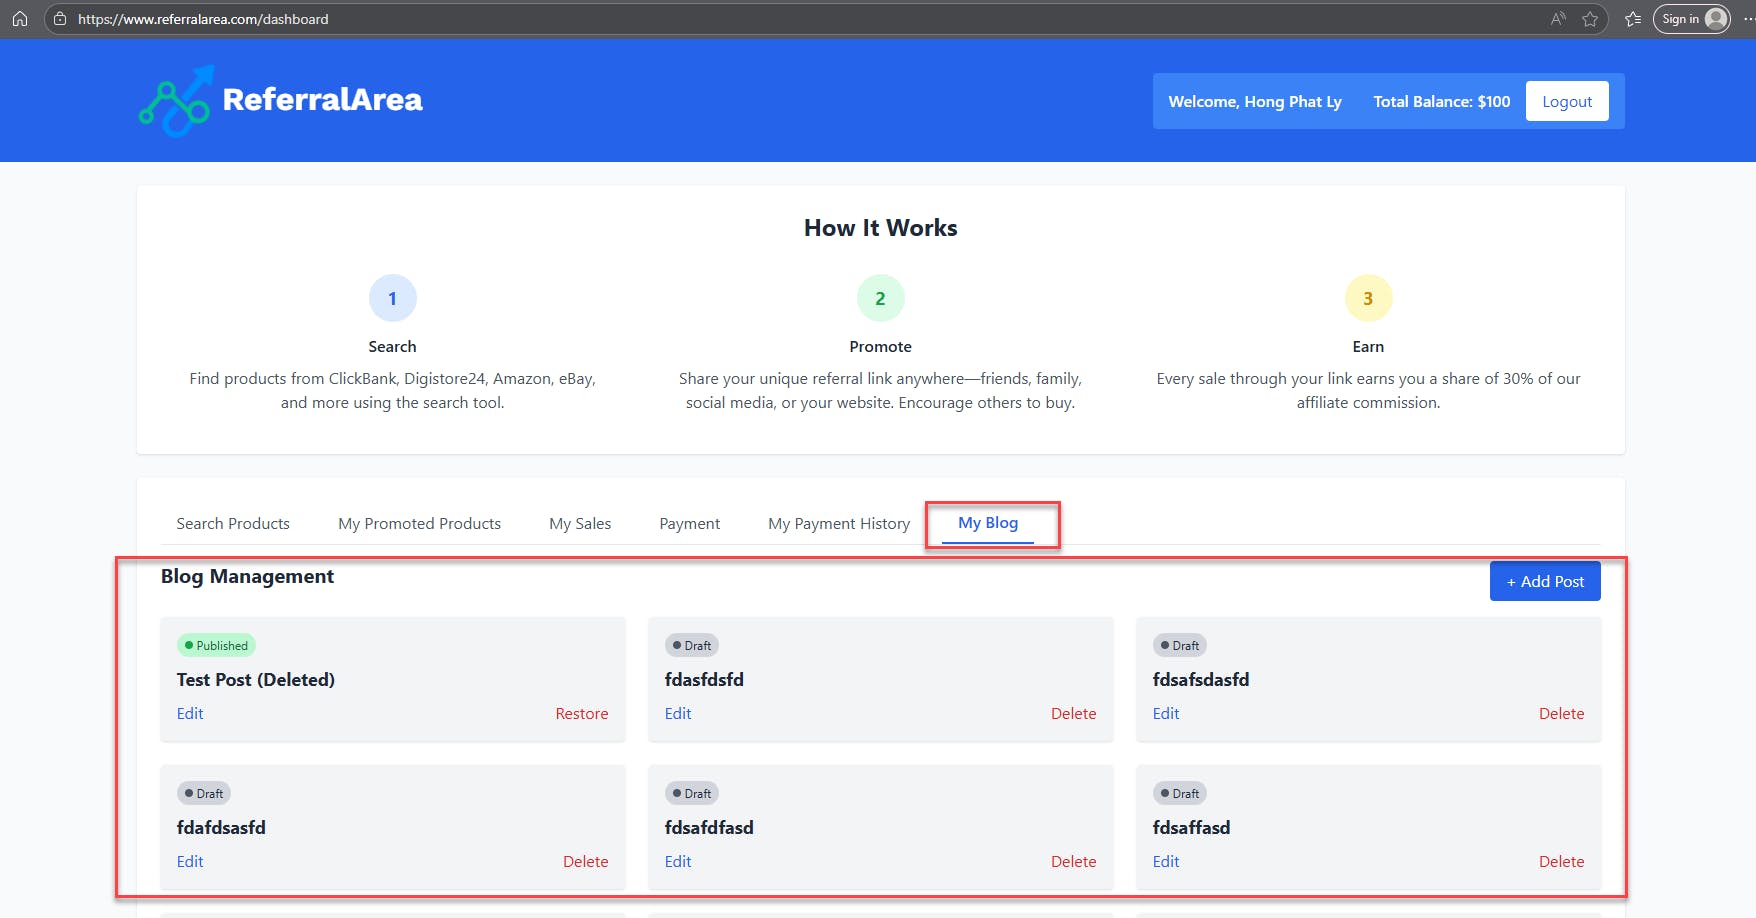The width and height of the screenshot is (1756, 918).
Task: Add page to favorites star icon
Action: pyautogui.click(x=1590, y=19)
